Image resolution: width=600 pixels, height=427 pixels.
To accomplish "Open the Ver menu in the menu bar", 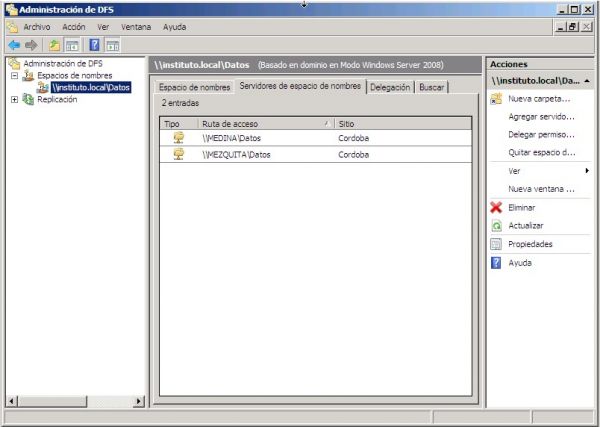I will coord(103,27).
